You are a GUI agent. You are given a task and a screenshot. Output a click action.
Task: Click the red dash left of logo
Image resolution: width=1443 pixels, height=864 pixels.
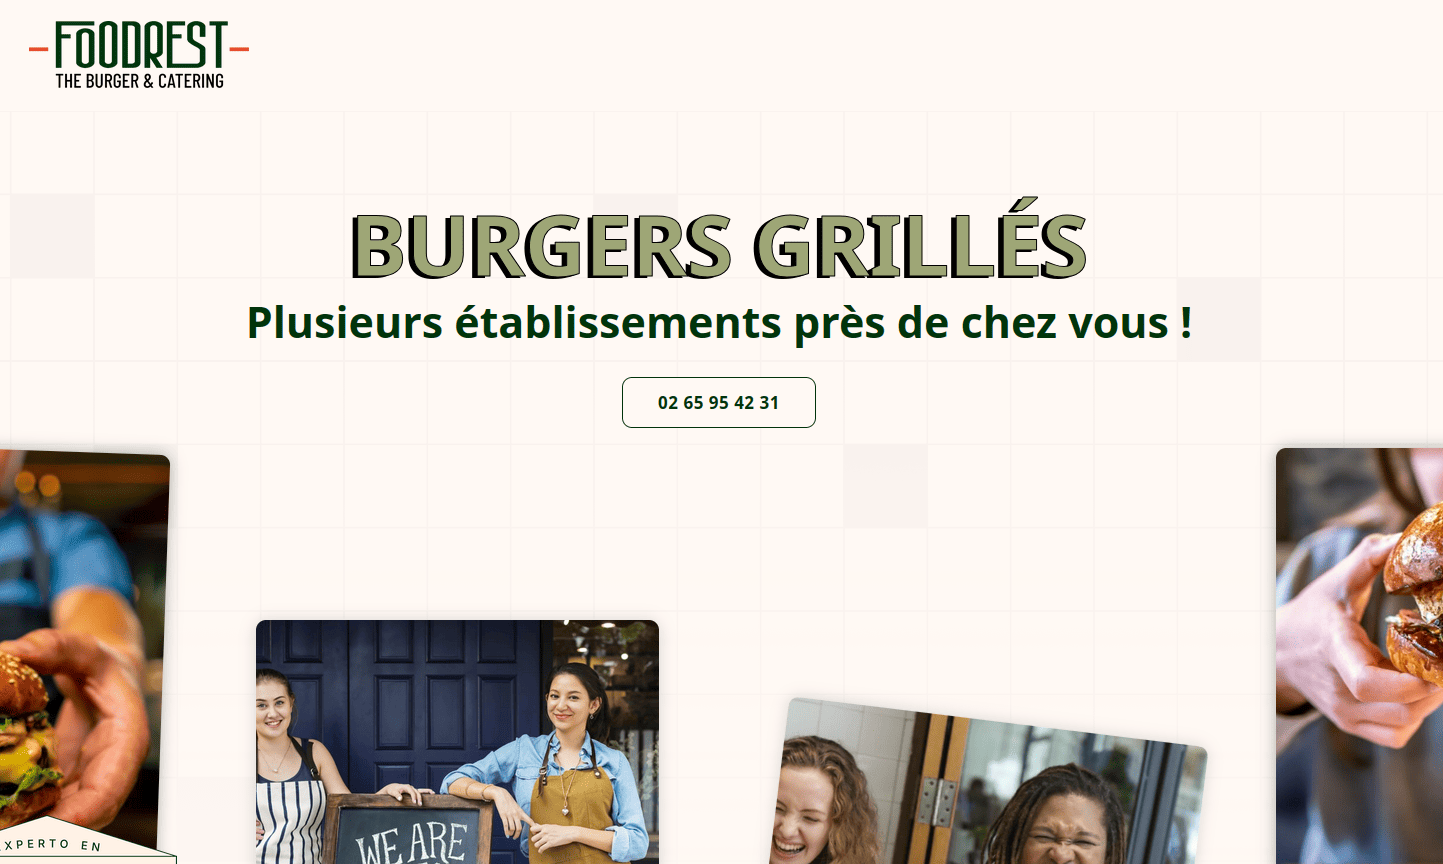tap(39, 48)
